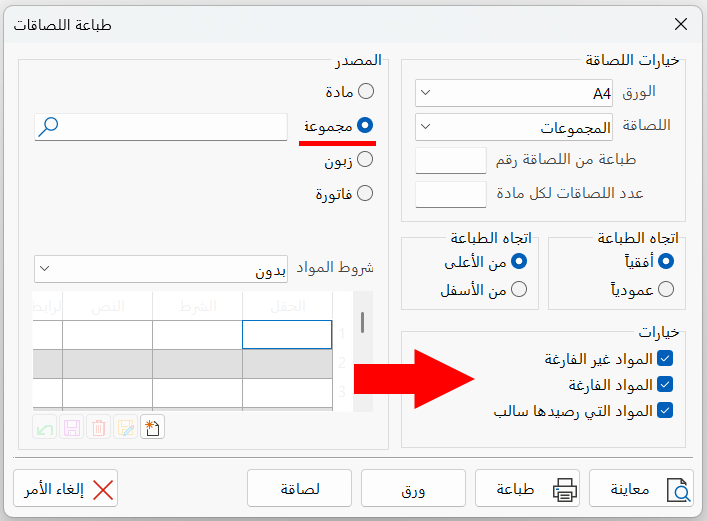Screen dimensions: 707x521
Task: Click the الشرط cell in grid row 2
Action: click(197, 364)
